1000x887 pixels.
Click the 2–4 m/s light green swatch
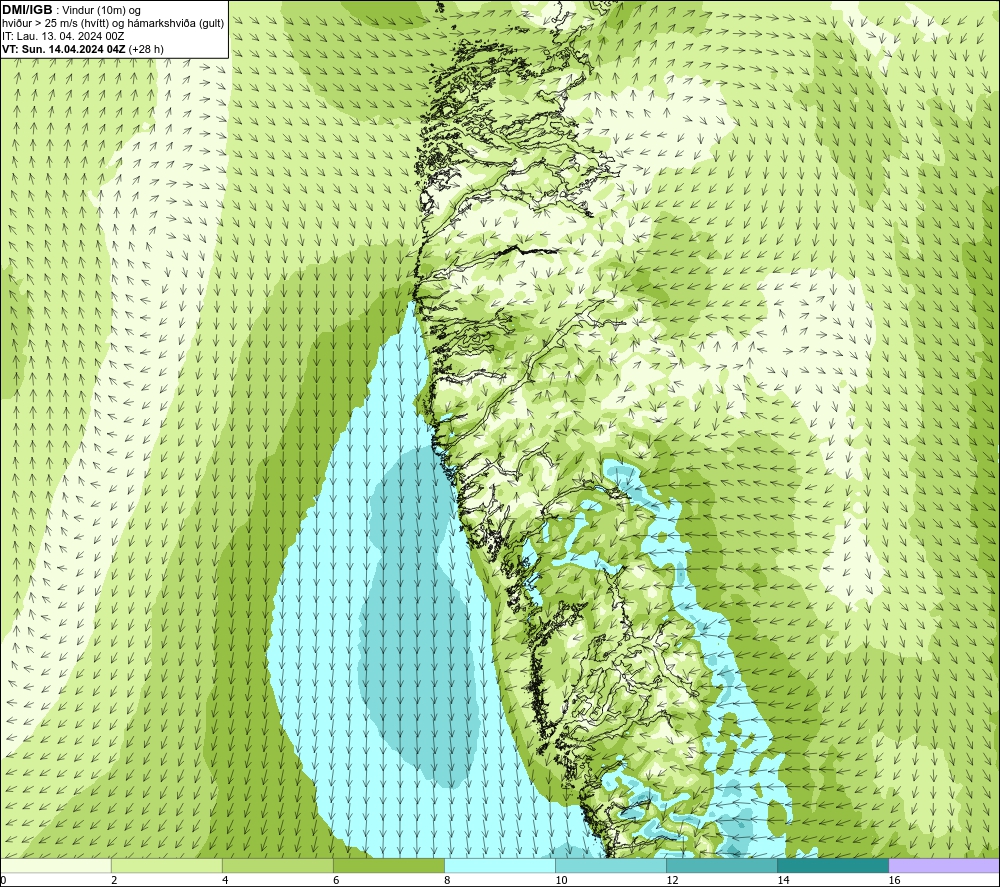(166, 865)
